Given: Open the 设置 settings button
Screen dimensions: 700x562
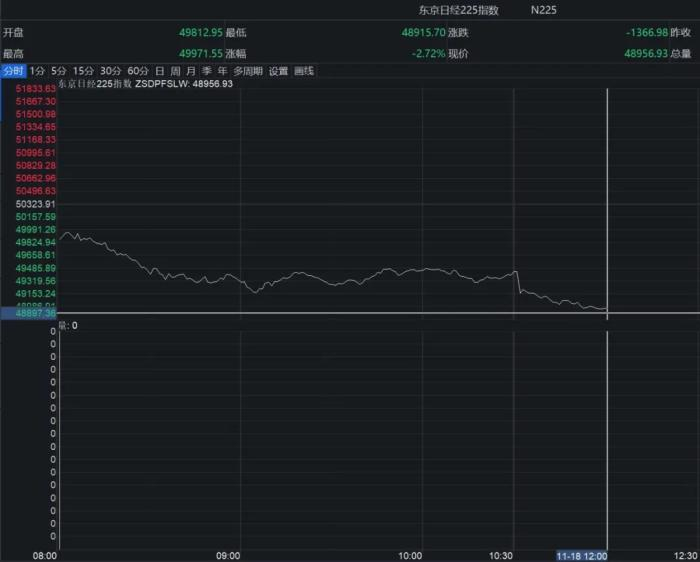Looking at the screenshot, I should (278, 71).
